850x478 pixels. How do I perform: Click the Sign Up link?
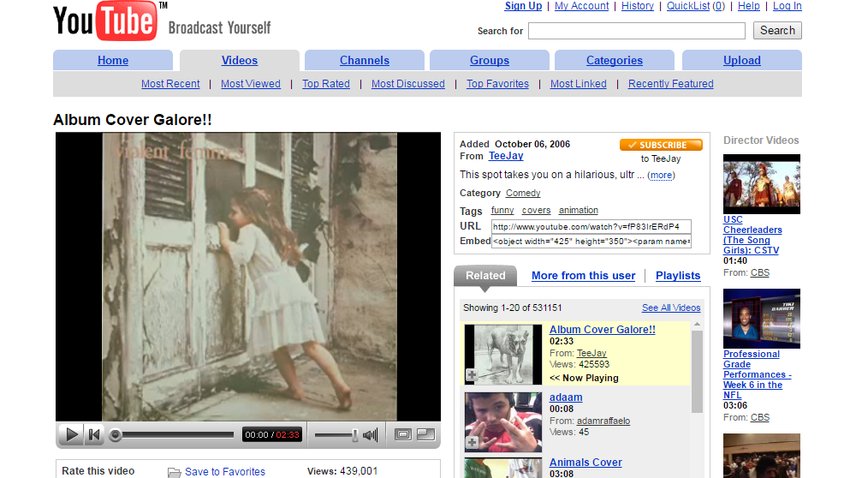click(x=523, y=6)
